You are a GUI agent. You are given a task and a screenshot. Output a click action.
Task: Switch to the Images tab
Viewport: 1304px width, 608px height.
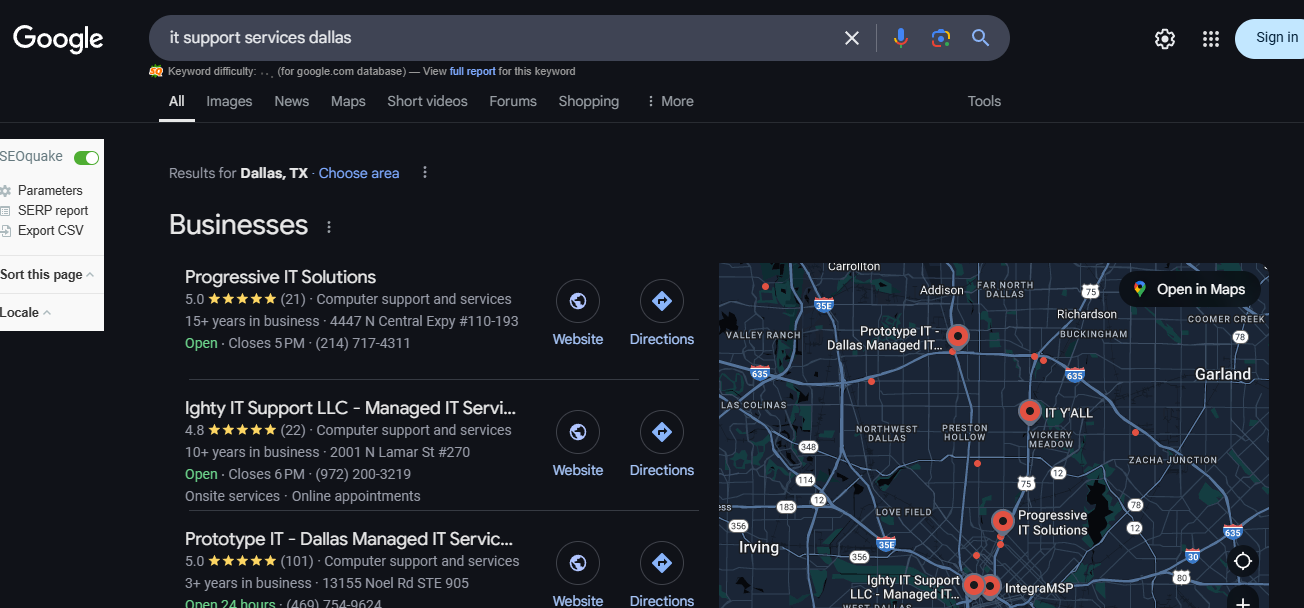coord(229,101)
